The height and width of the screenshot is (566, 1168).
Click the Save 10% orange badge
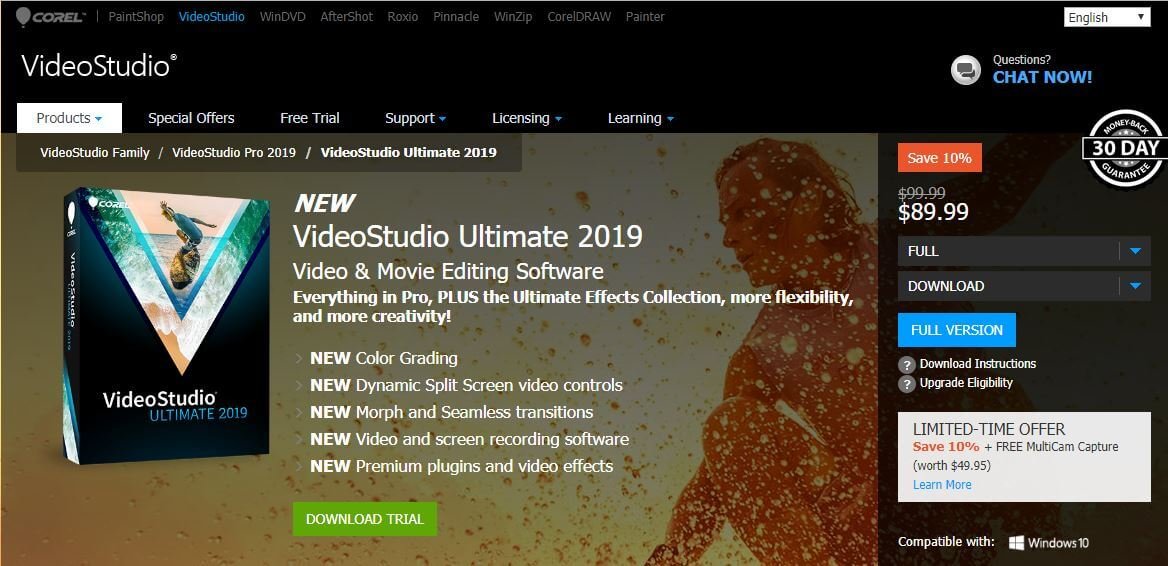pos(939,158)
